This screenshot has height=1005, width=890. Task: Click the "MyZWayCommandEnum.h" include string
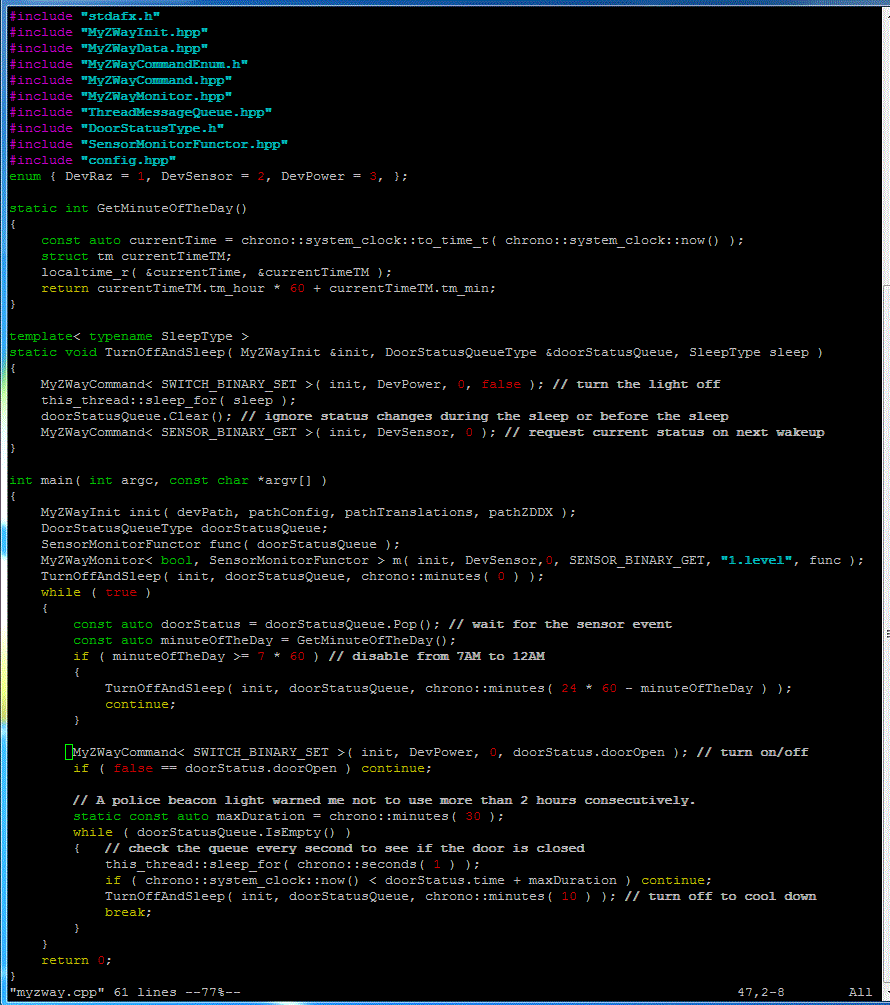click(x=164, y=64)
